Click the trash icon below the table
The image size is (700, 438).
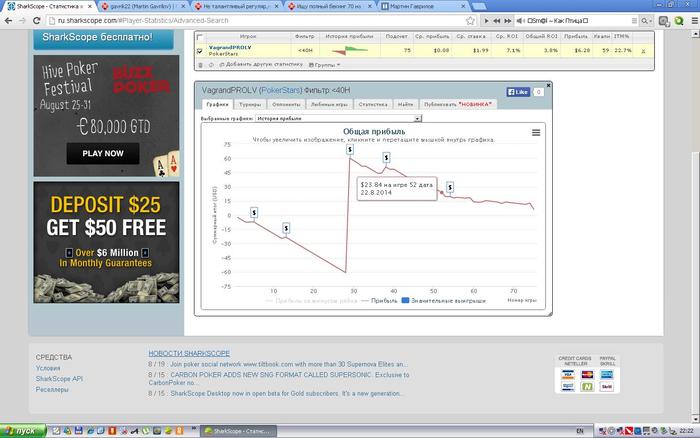(200, 65)
